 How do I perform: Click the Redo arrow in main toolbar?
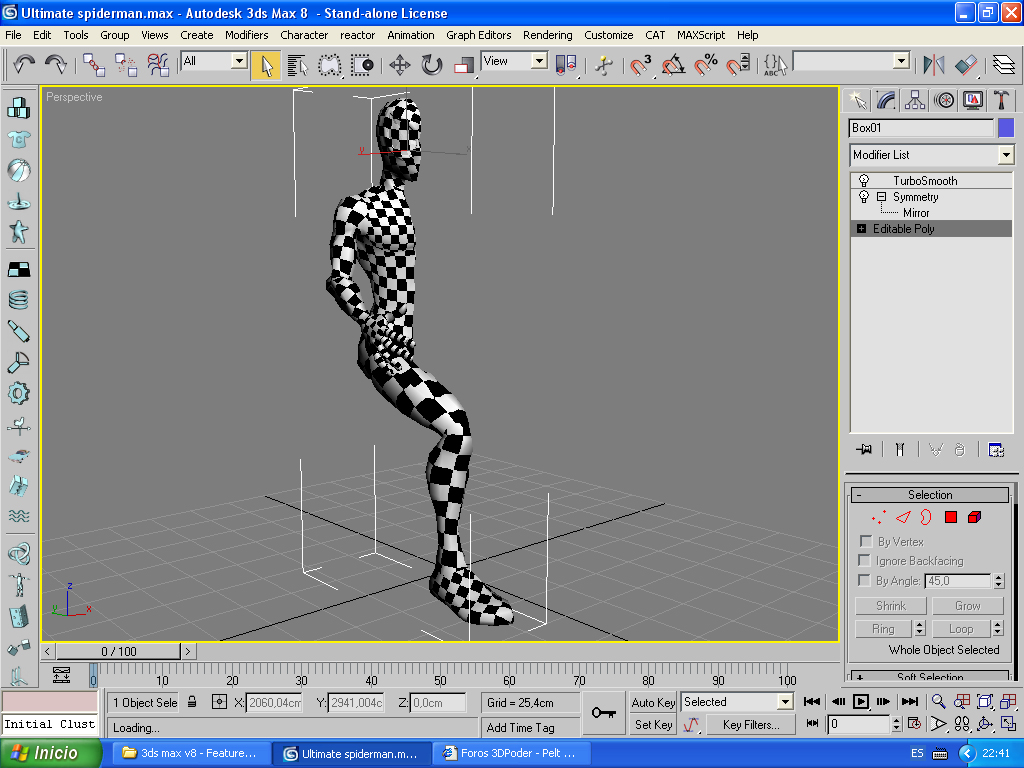click(x=56, y=64)
